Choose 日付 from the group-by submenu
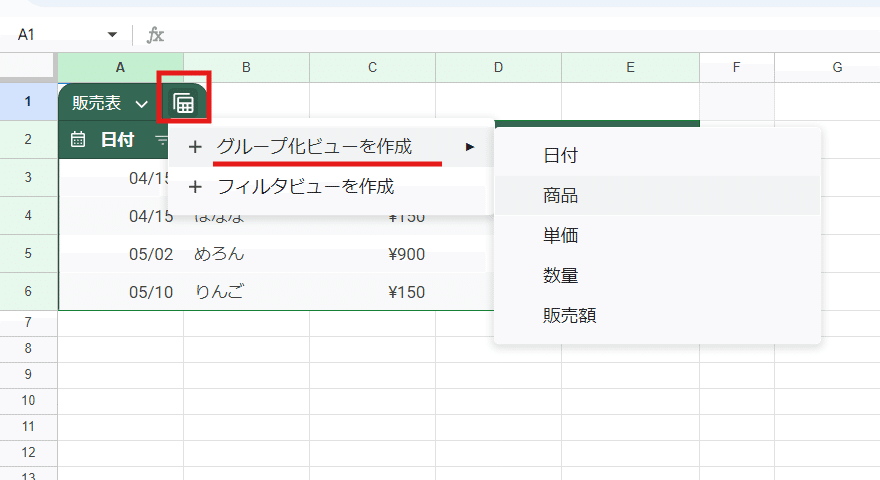This screenshot has height=480, width=880. pos(561,156)
